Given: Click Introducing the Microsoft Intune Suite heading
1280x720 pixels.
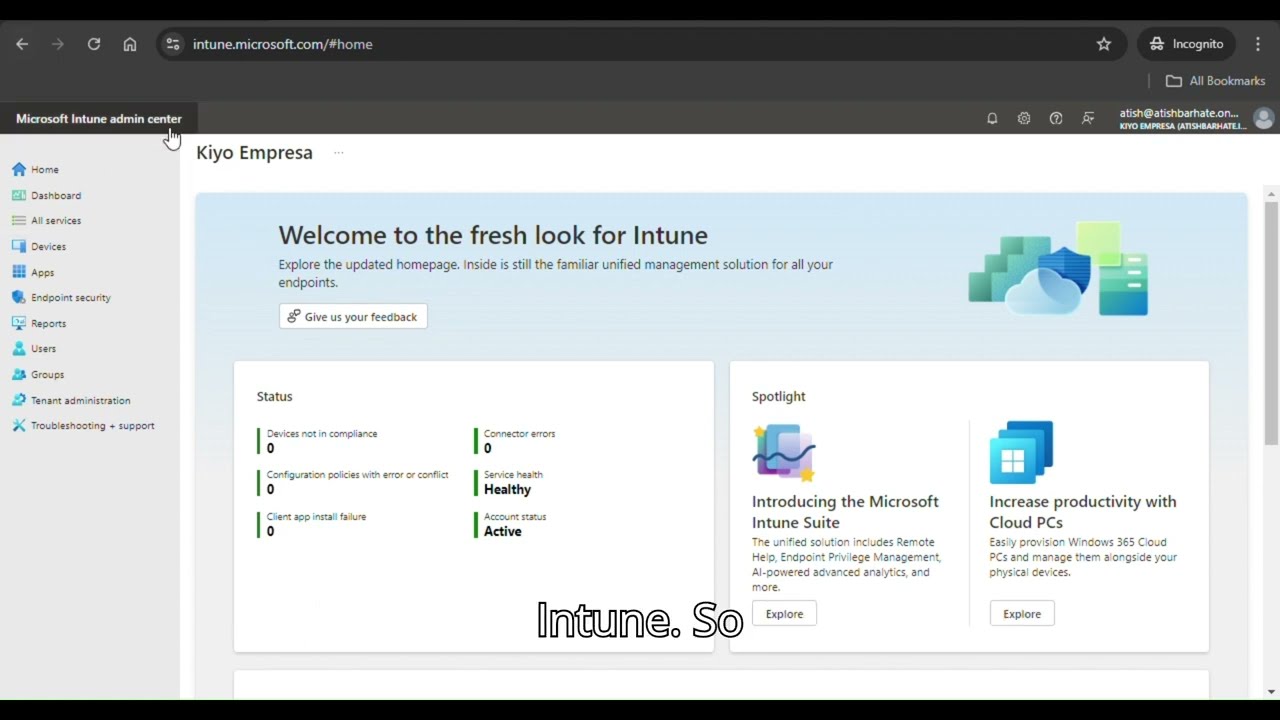Looking at the screenshot, I should pos(846,512).
